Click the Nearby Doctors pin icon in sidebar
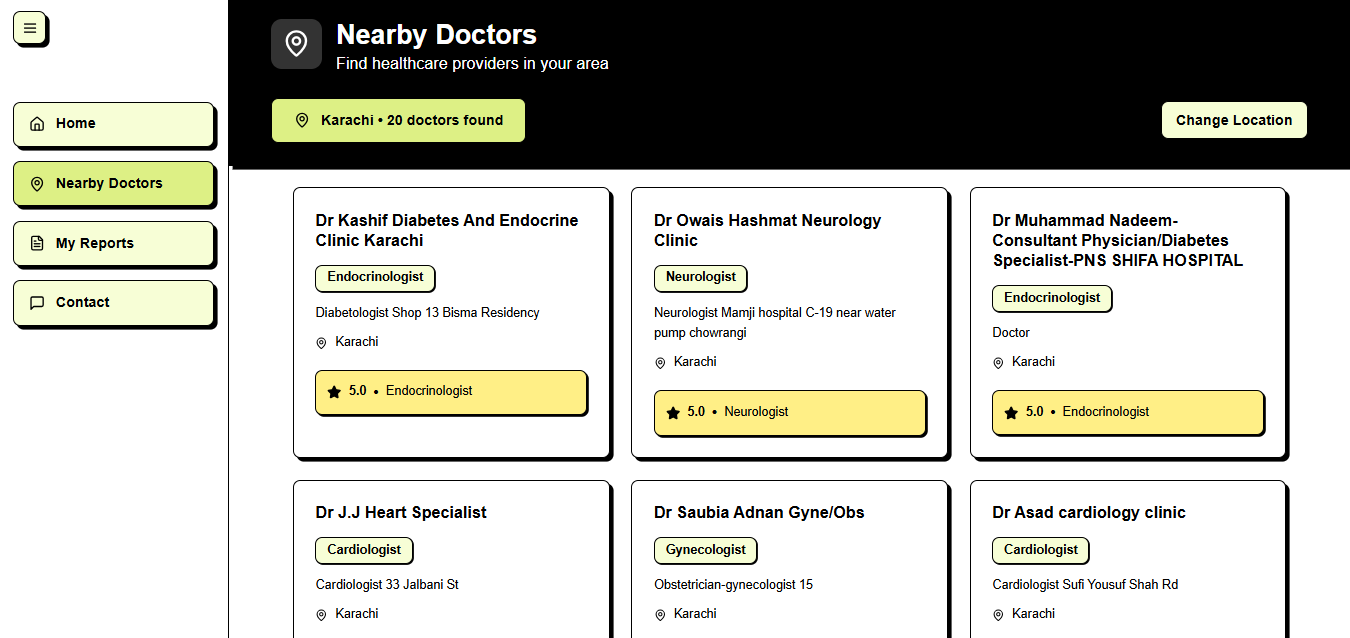This screenshot has height=638, width=1350. click(x=37, y=184)
